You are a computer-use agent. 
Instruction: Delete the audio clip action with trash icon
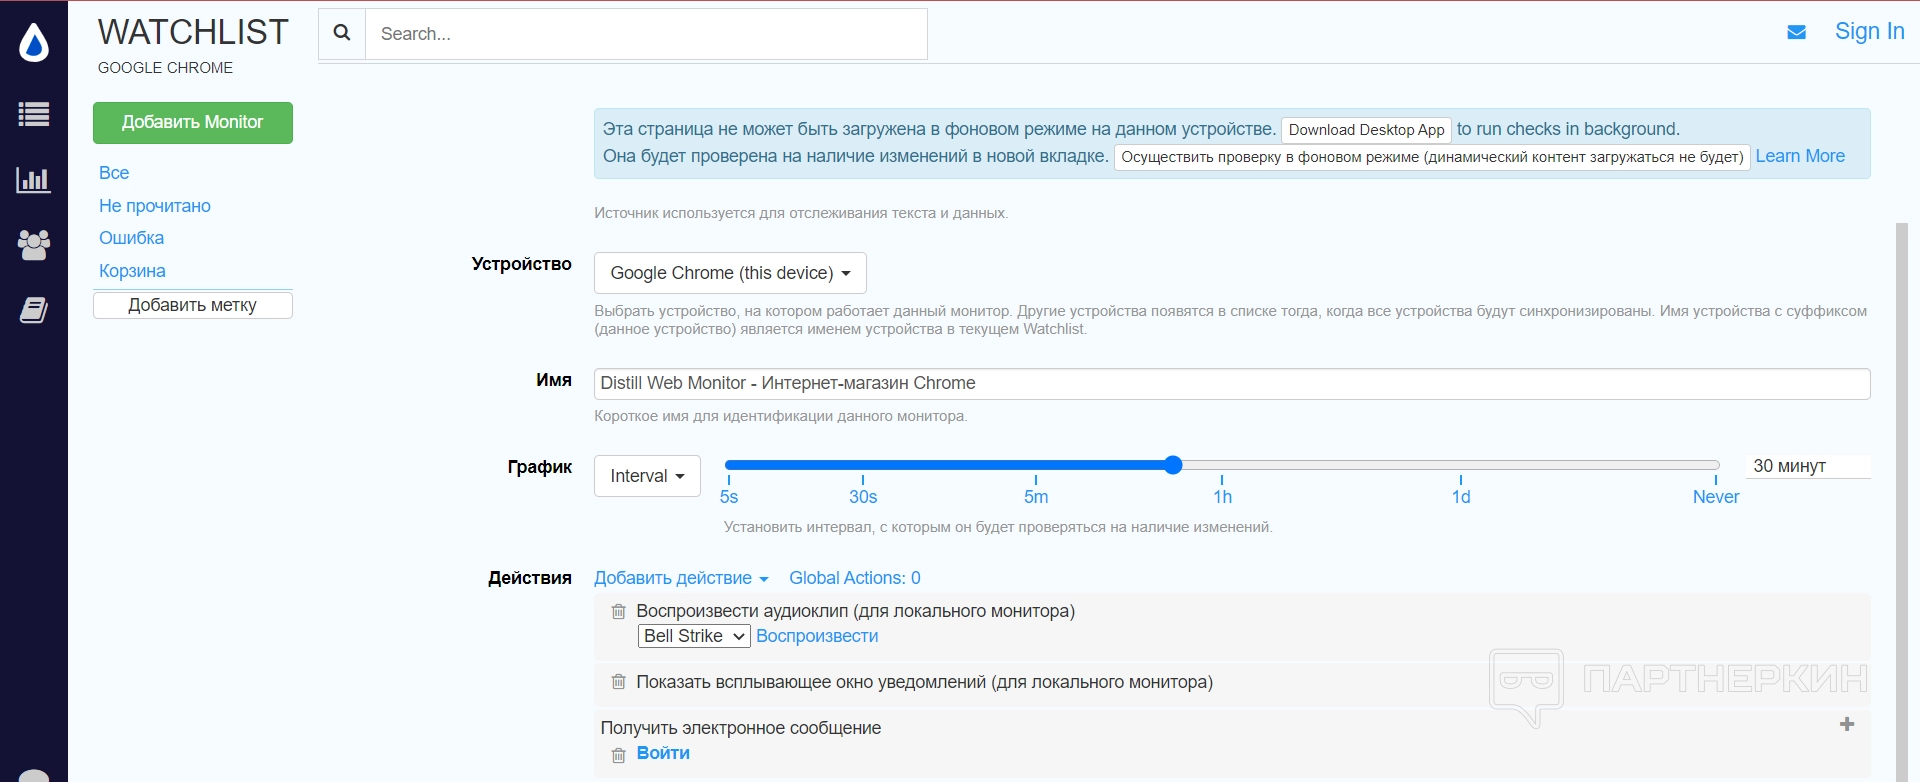(x=619, y=612)
